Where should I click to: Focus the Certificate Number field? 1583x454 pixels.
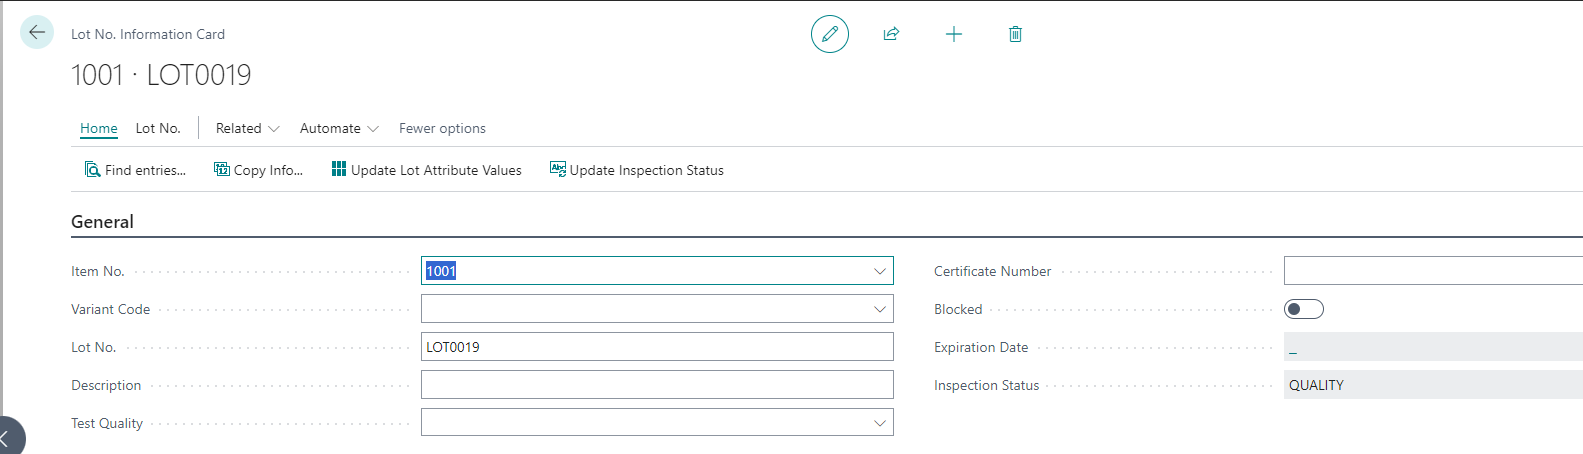1433,271
